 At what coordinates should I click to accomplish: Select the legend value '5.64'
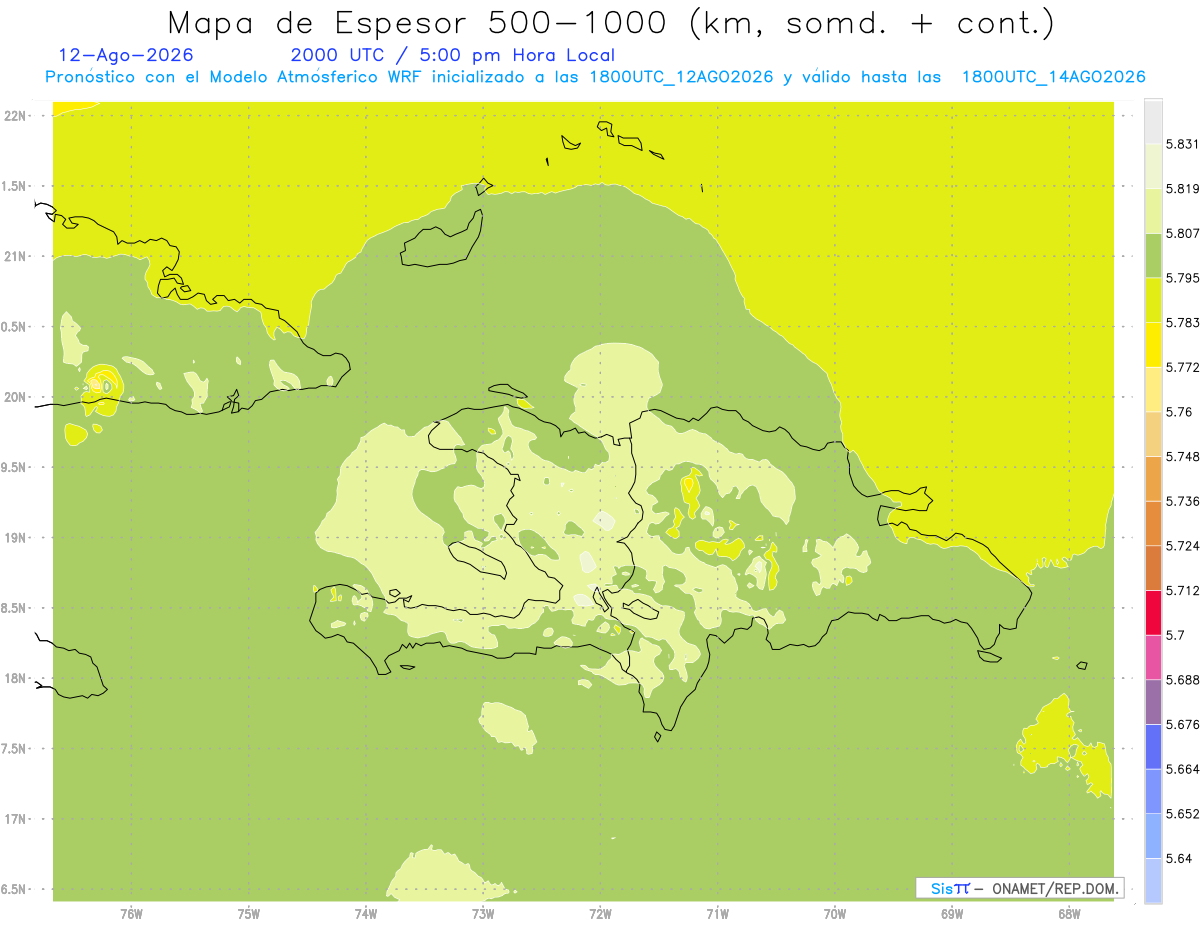pyautogui.click(x=1179, y=858)
